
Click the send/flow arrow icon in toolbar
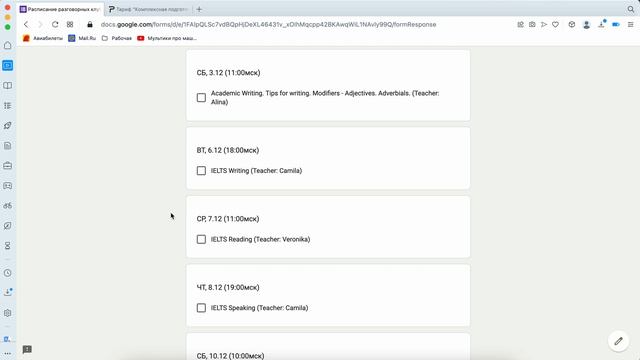tap(544, 24)
